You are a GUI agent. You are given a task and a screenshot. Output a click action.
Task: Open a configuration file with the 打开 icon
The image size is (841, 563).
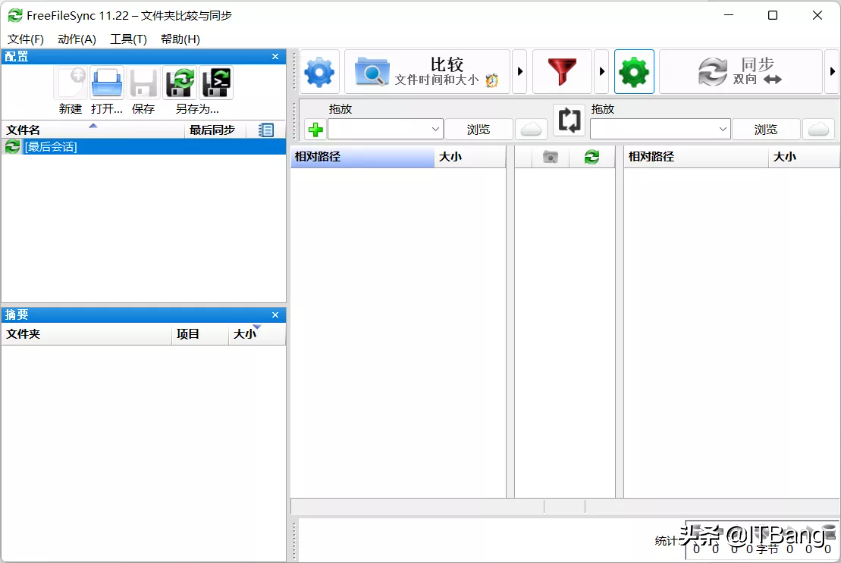[x=107, y=84]
